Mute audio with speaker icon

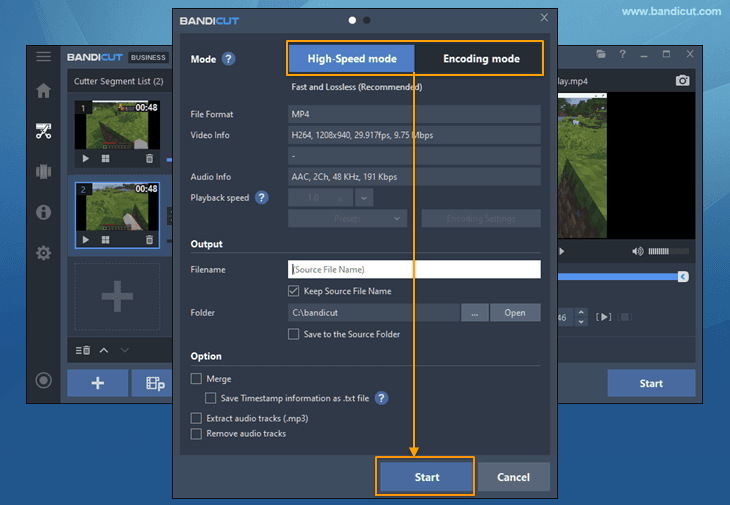click(637, 251)
